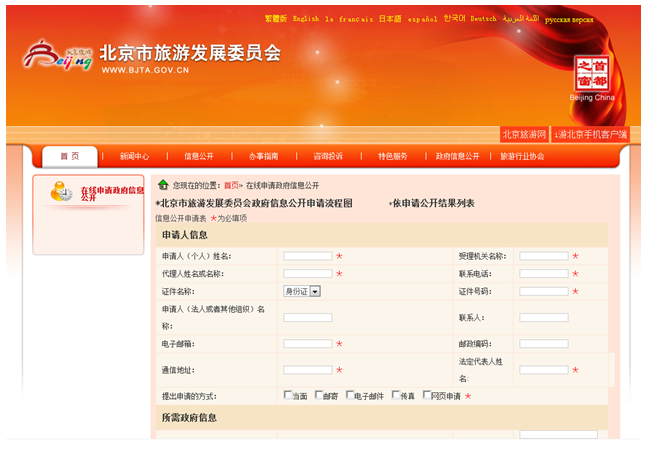The height and width of the screenshot is (455, 647).
Task: Click the person-with-clock icon in the sidebar
Action: pos(62,191)
